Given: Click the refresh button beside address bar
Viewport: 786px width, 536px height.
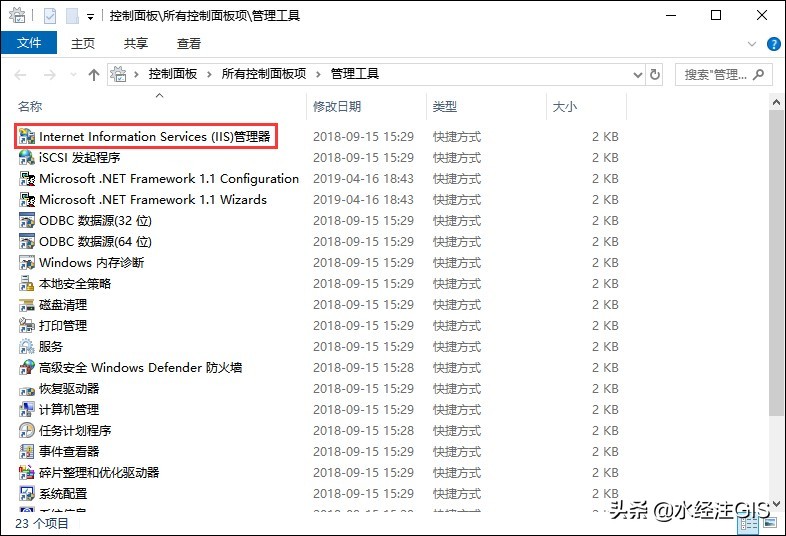Looking at the screenshot, I should point(655,75).
